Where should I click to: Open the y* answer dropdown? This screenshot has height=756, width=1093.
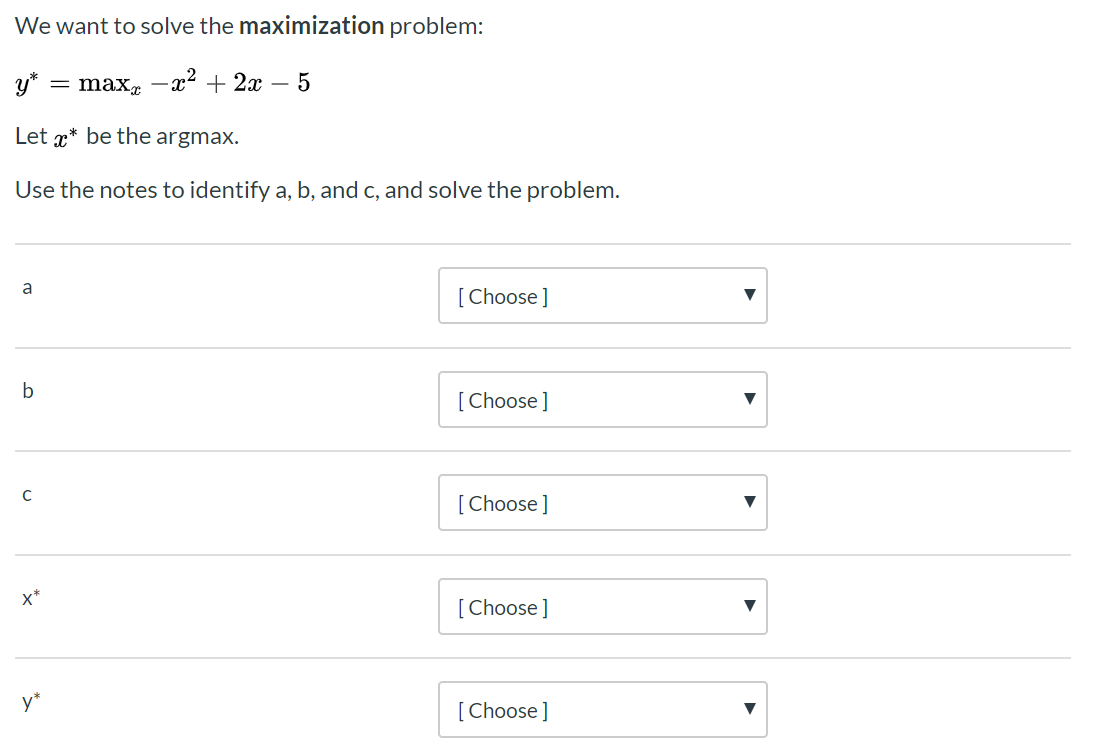click(602, 710)
